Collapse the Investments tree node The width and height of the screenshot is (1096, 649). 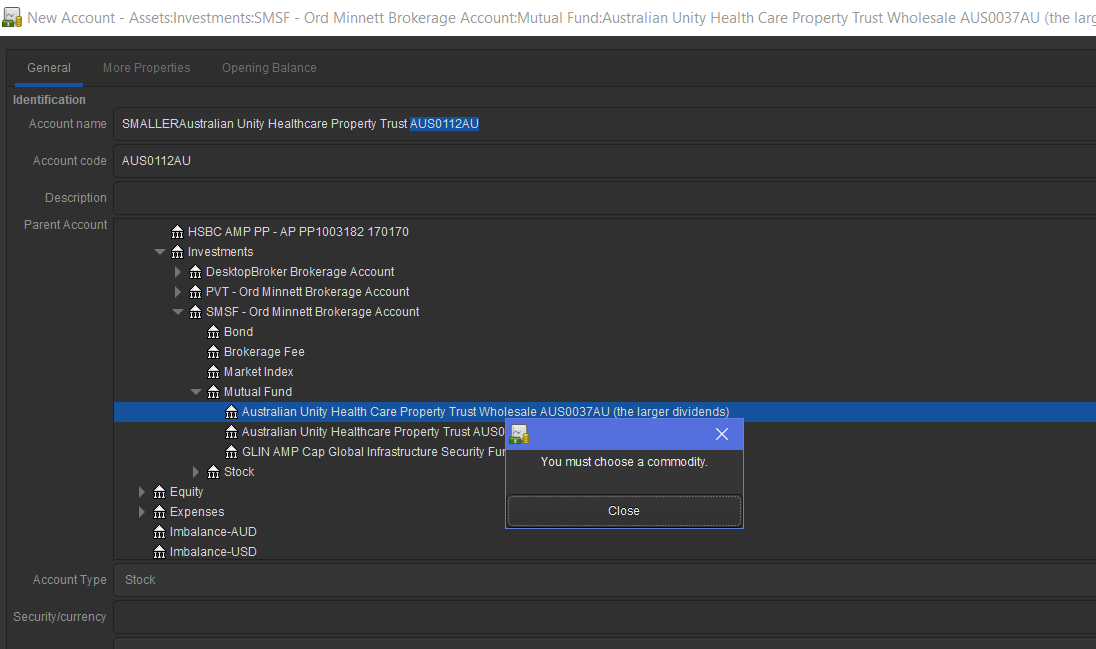[160, 252]
